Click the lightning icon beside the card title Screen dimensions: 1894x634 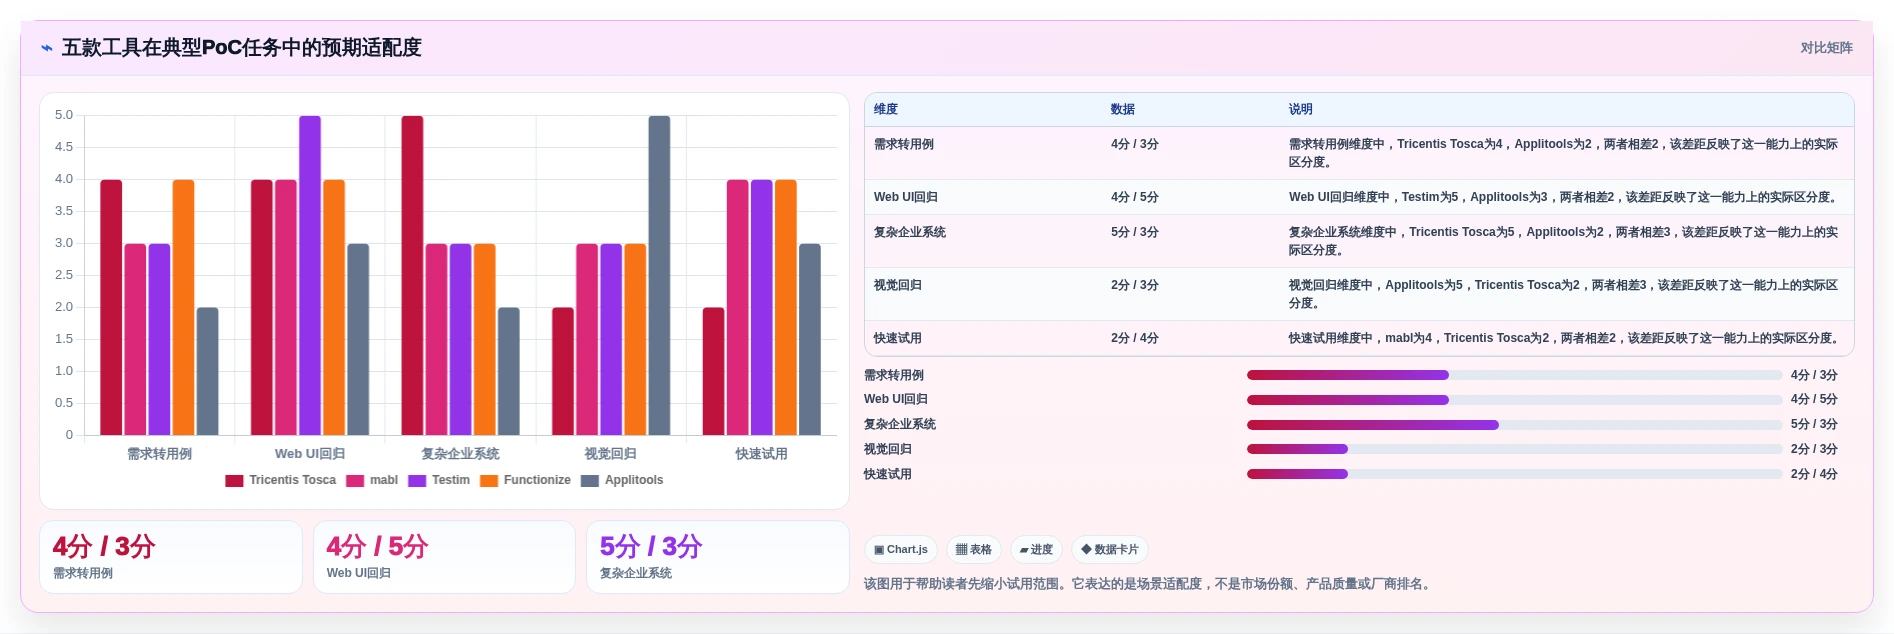pyautogui.click(x=47, y=48)
